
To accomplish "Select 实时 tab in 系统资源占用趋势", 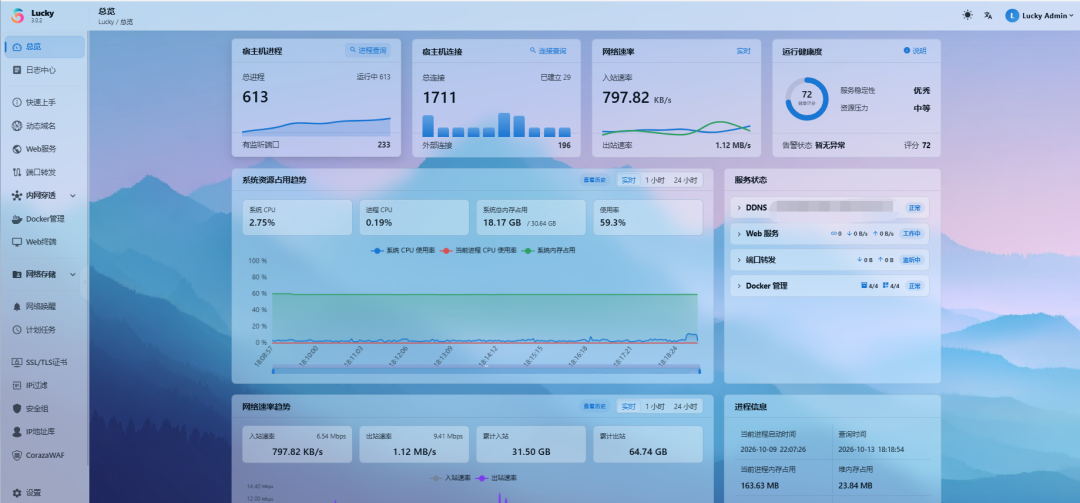I will pyautogui.click(x=628, y=180).
